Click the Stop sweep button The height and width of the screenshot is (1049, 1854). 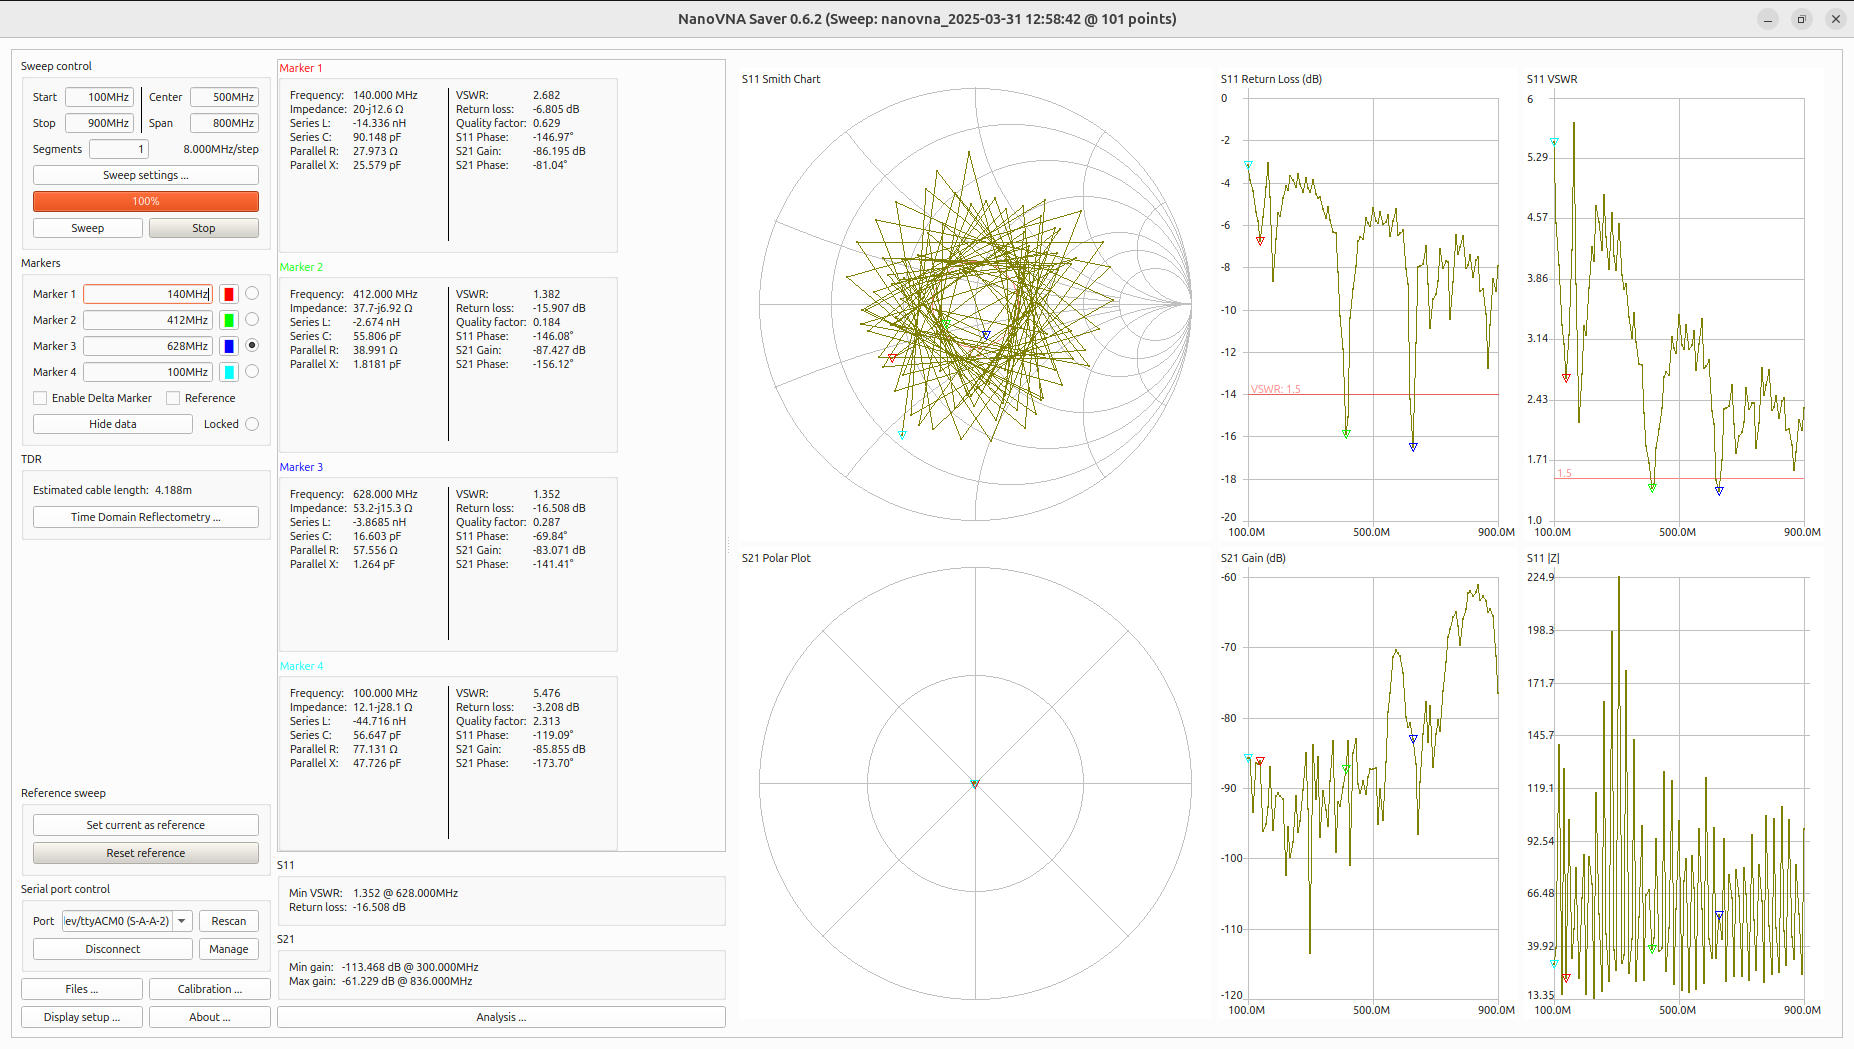coord(204,228)
